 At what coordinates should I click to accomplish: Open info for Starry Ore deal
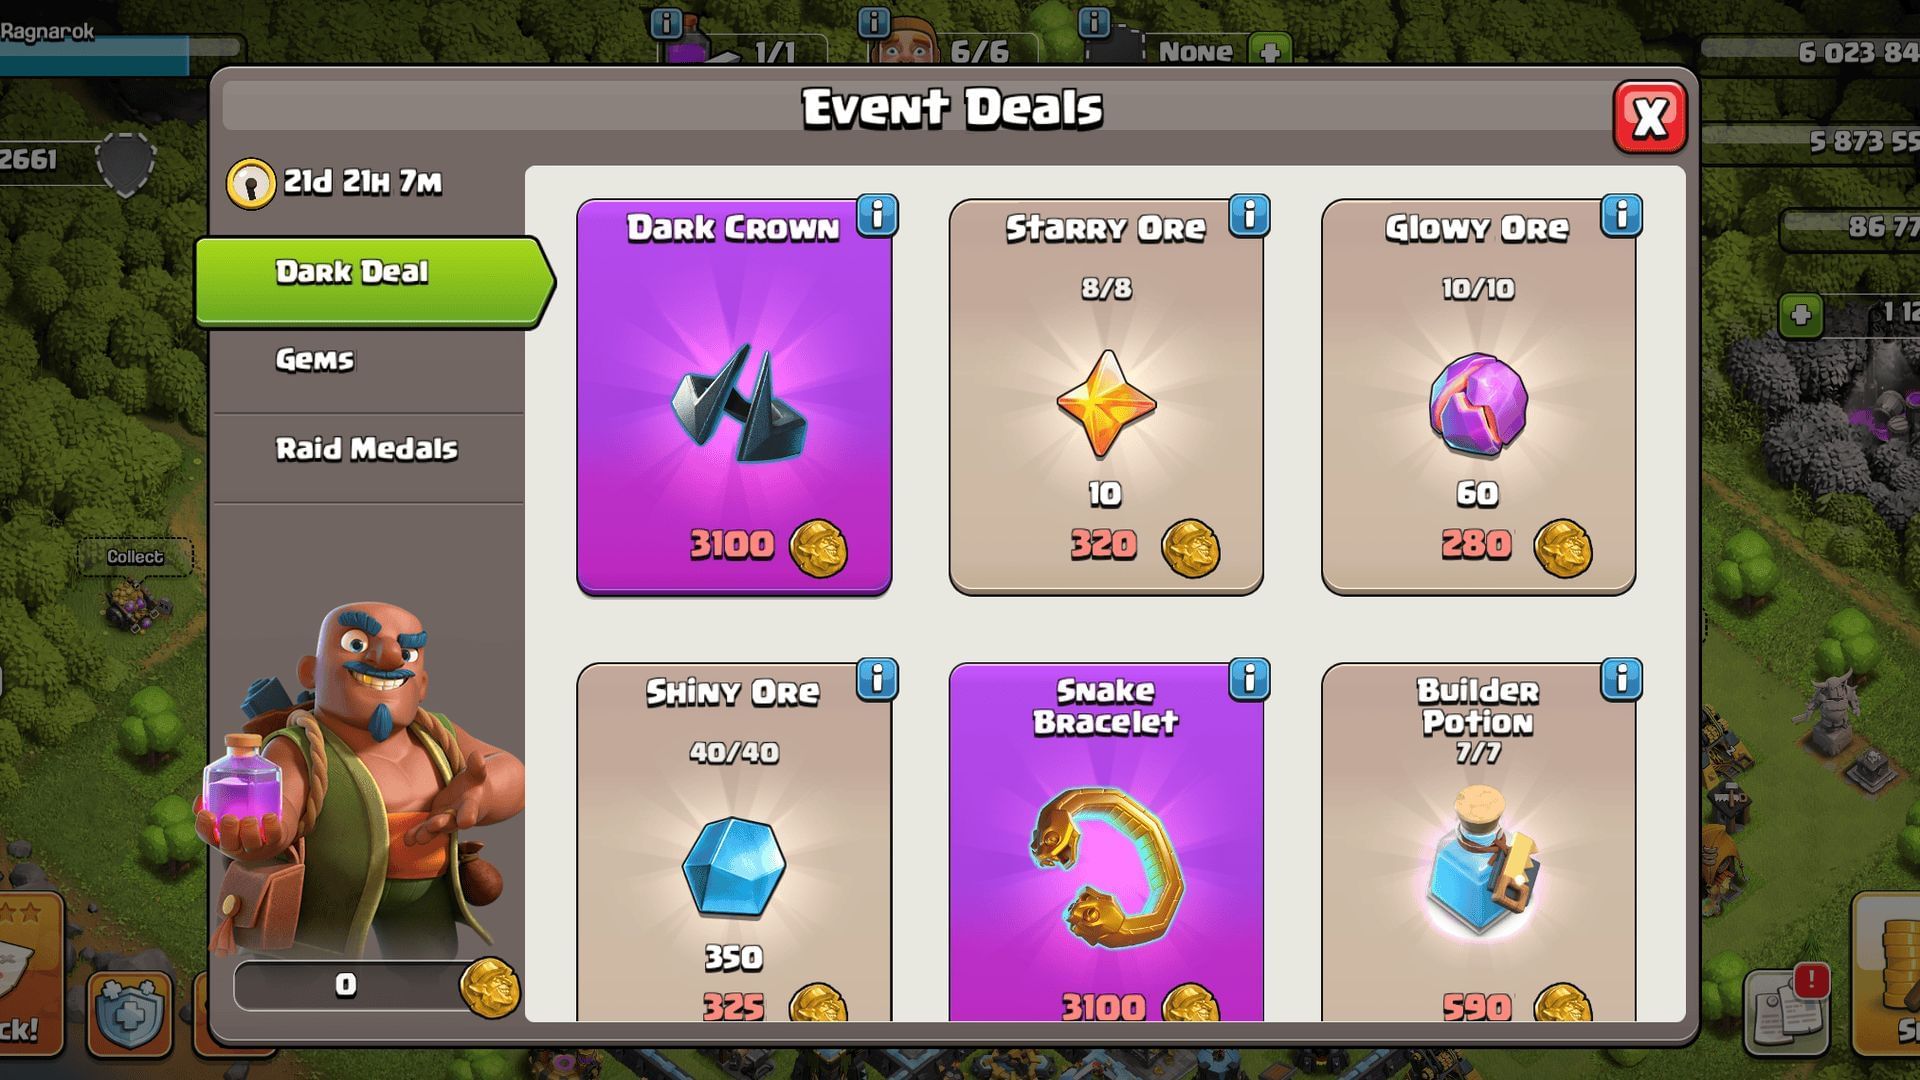1249,215
